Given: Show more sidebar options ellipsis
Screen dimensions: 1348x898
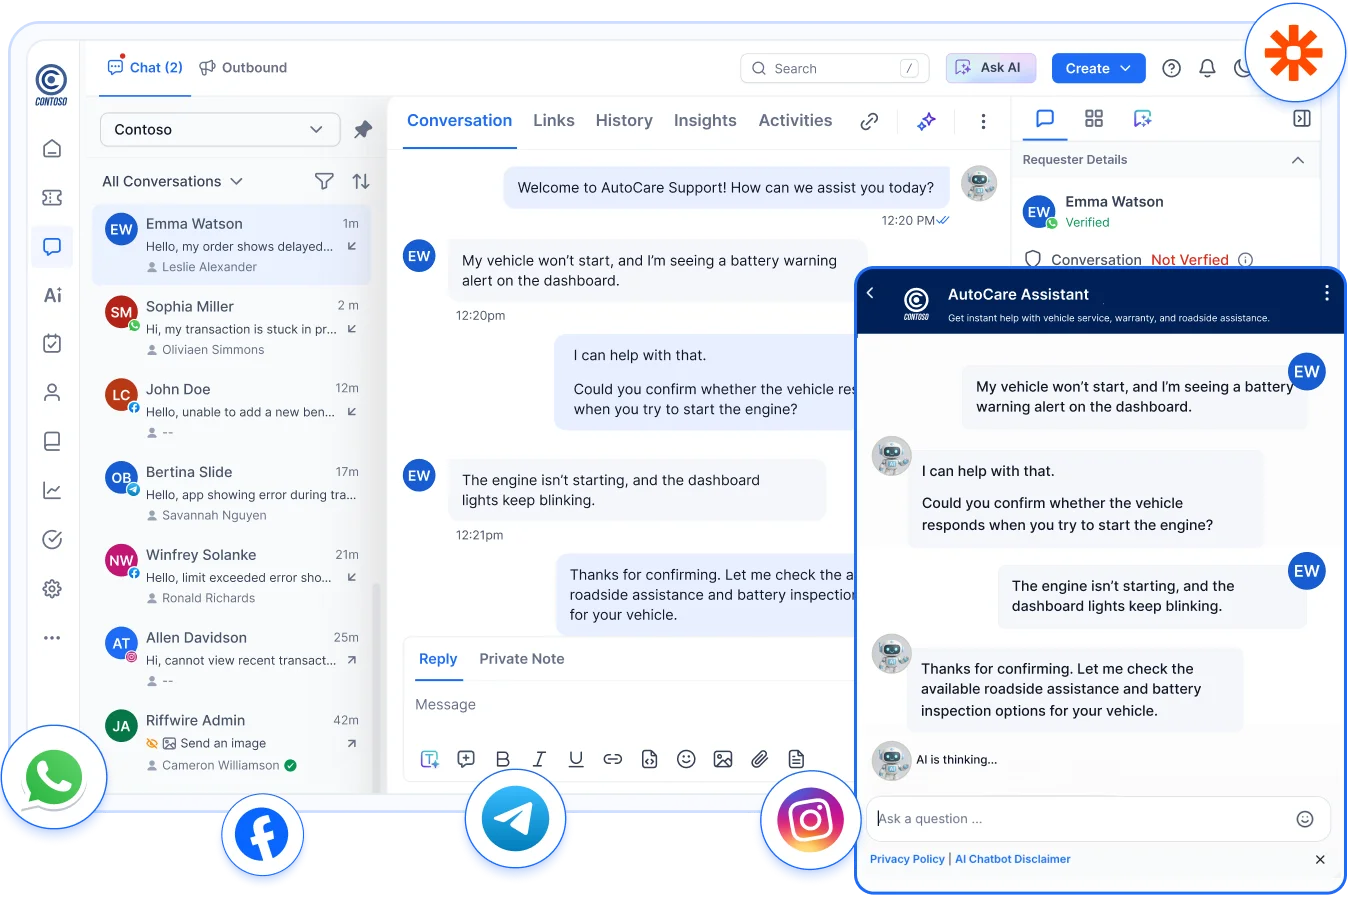Looking at the screenshot, I should (52, 637).
